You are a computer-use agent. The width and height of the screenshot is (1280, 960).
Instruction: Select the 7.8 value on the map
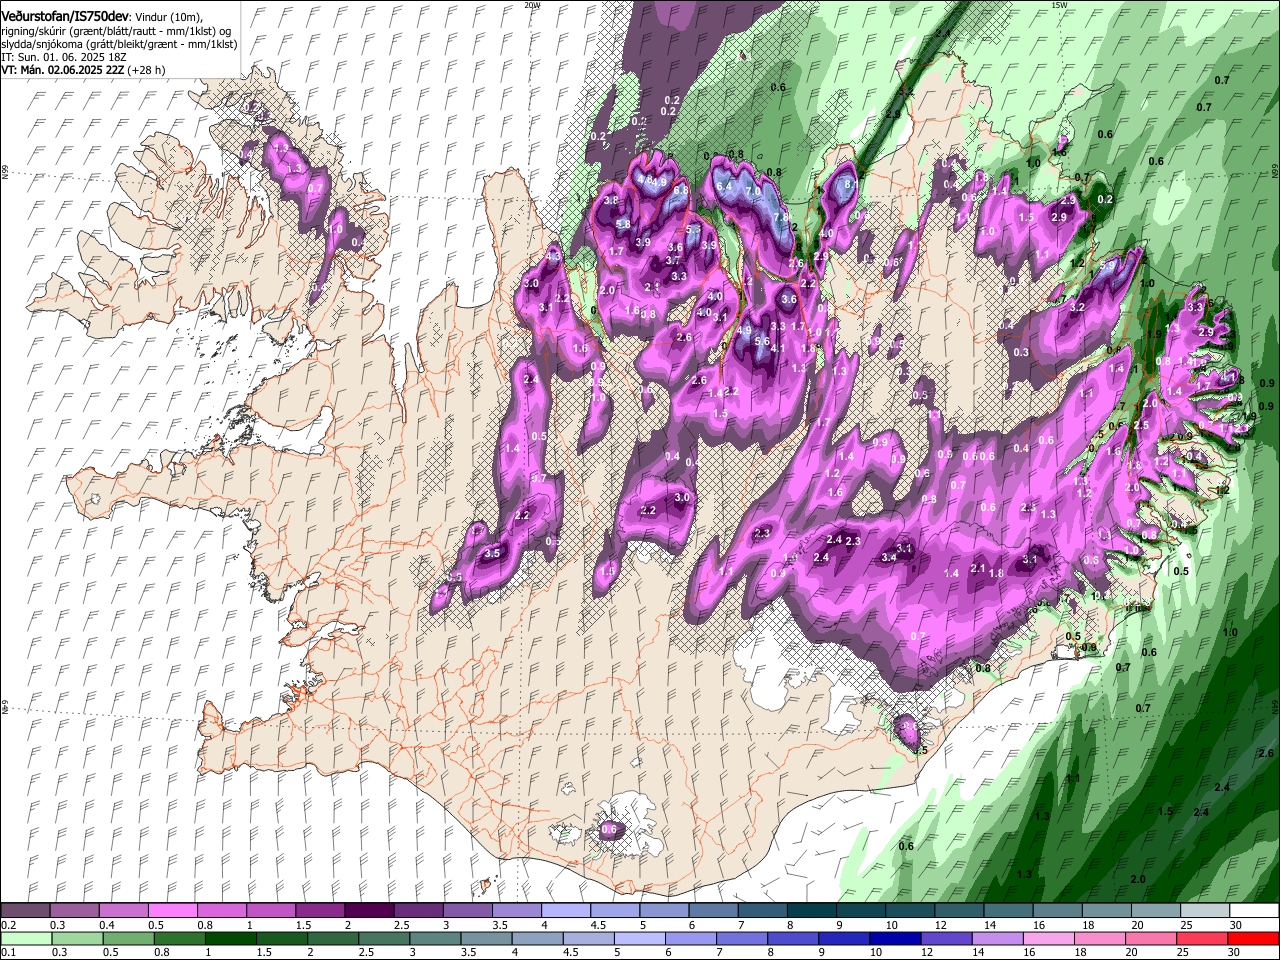(x=782, y=216)
